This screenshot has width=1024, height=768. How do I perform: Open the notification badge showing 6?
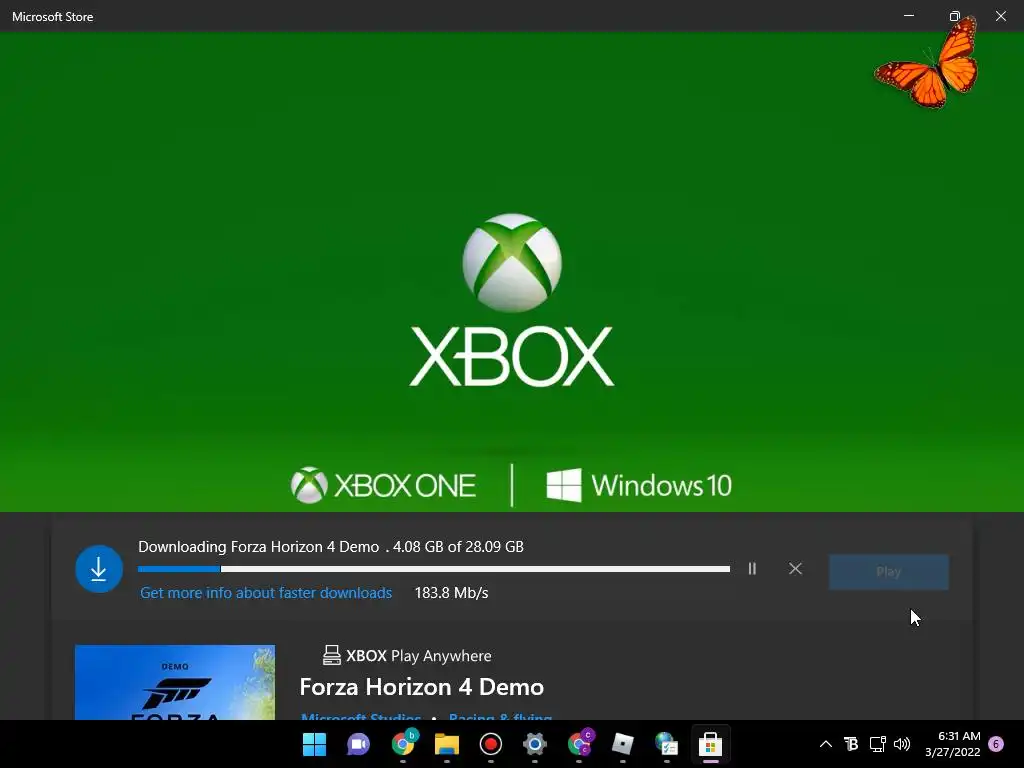(x=996, y=744)
